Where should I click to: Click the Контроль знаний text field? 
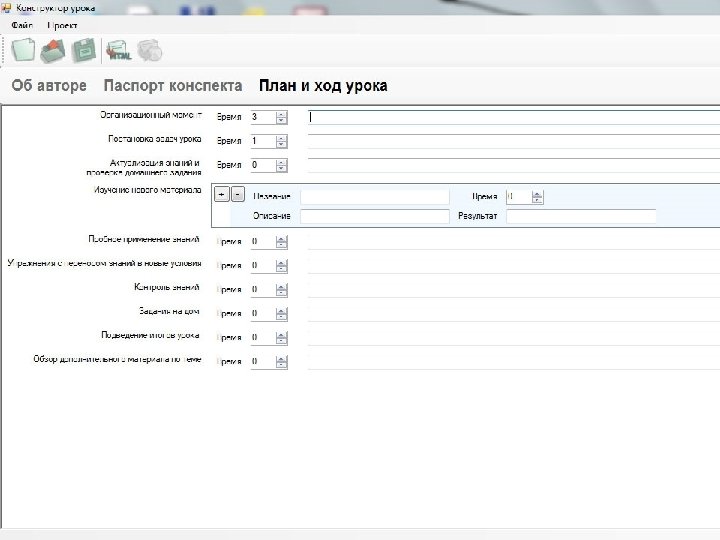click(514, 289)
